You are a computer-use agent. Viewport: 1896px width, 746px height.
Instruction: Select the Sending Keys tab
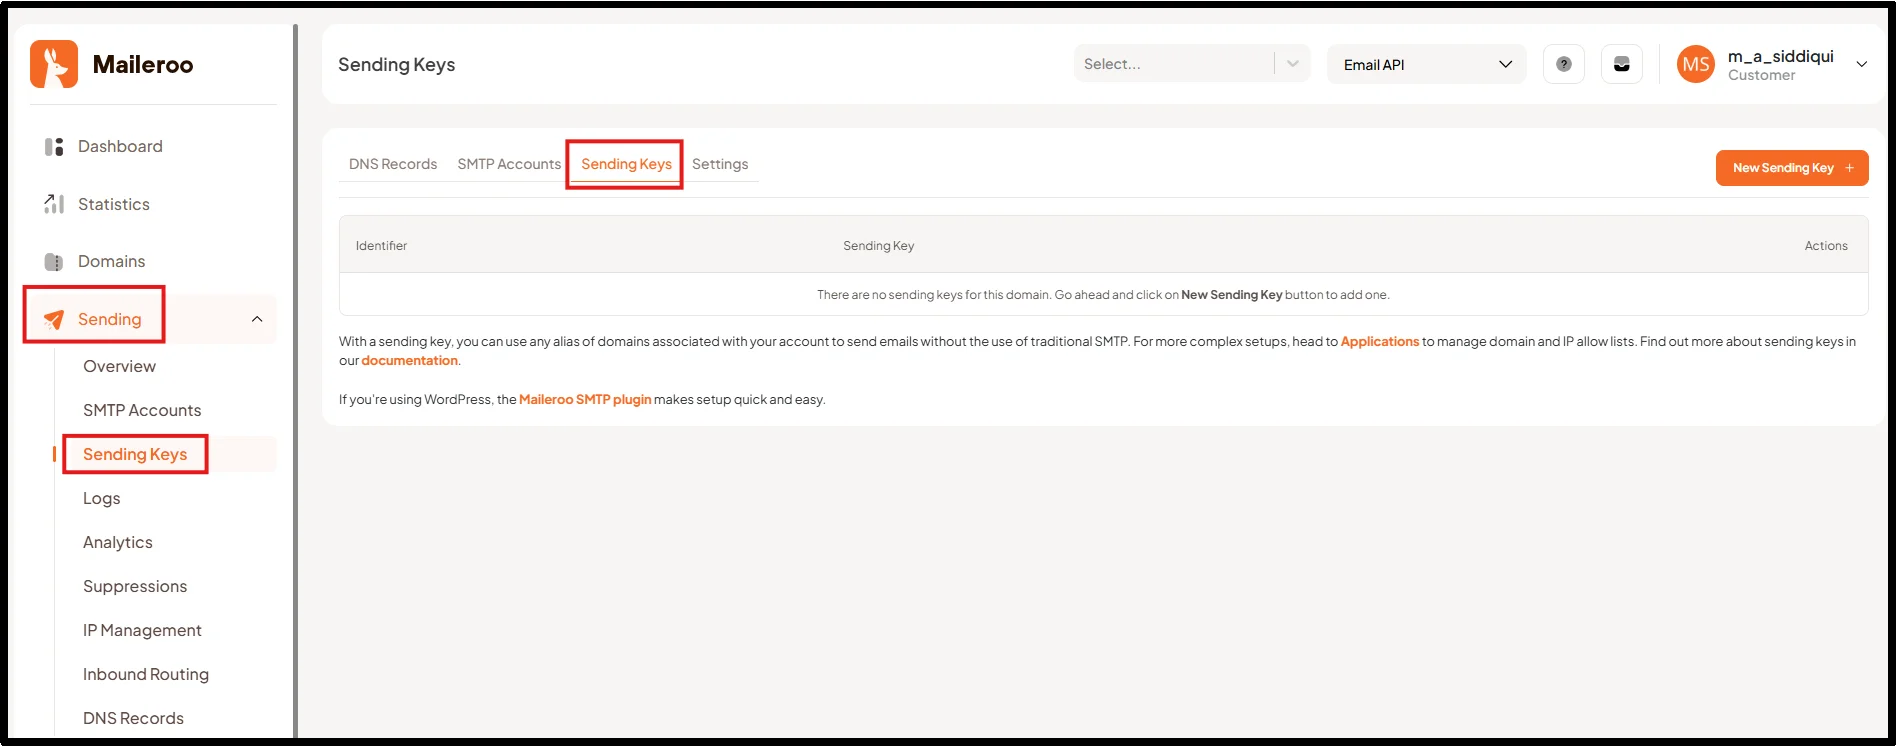(x=626, y=164)
